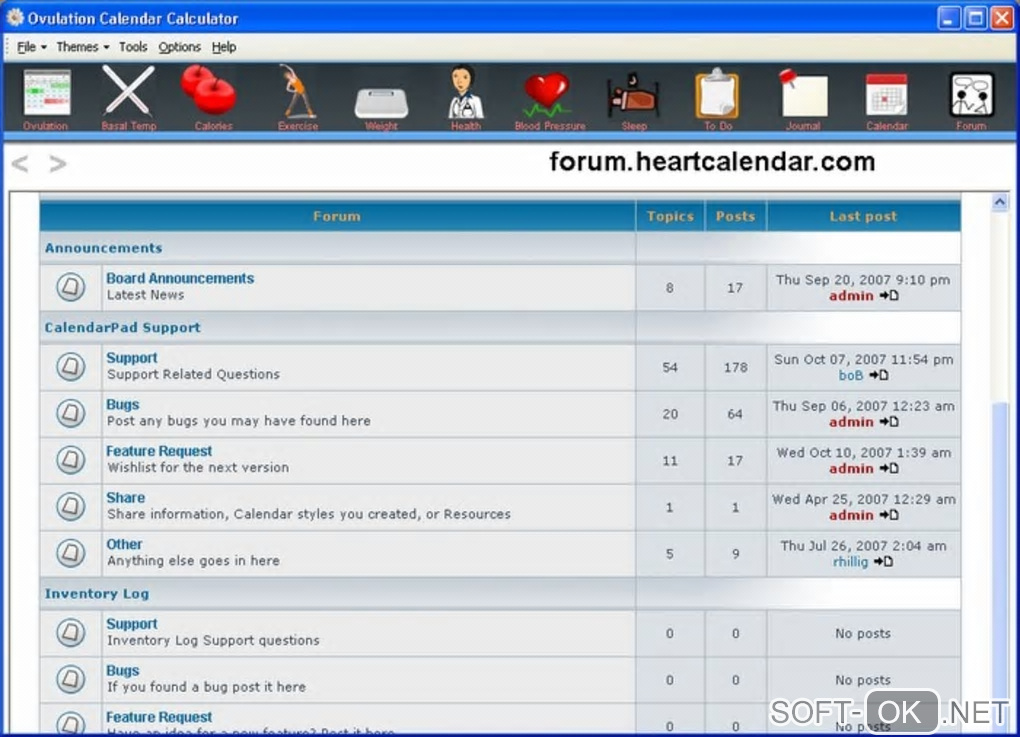This screenshot has width=1020, height=737.
Task: Click the forum.heartcalendar.com address text
Action: point(712,161)
